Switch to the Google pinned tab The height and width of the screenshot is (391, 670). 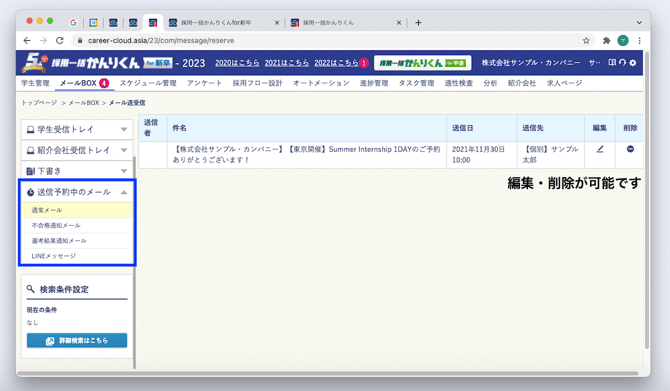73,23
